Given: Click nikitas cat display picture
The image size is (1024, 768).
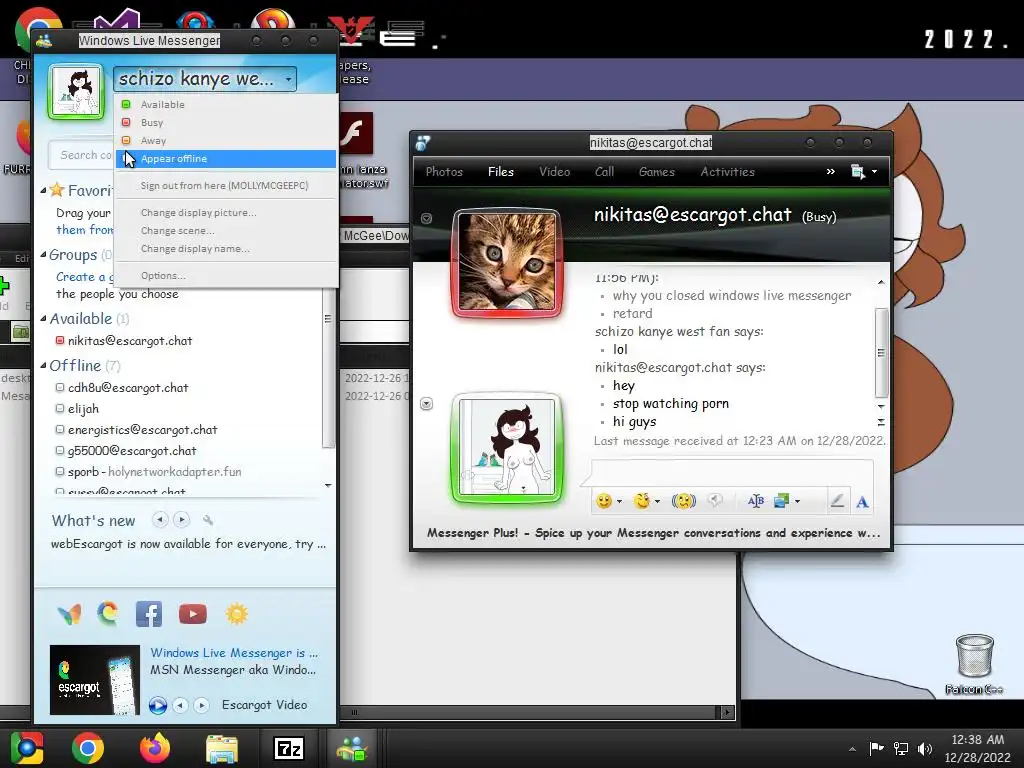Looking at the screenshot, I should [x=507, y=263].
